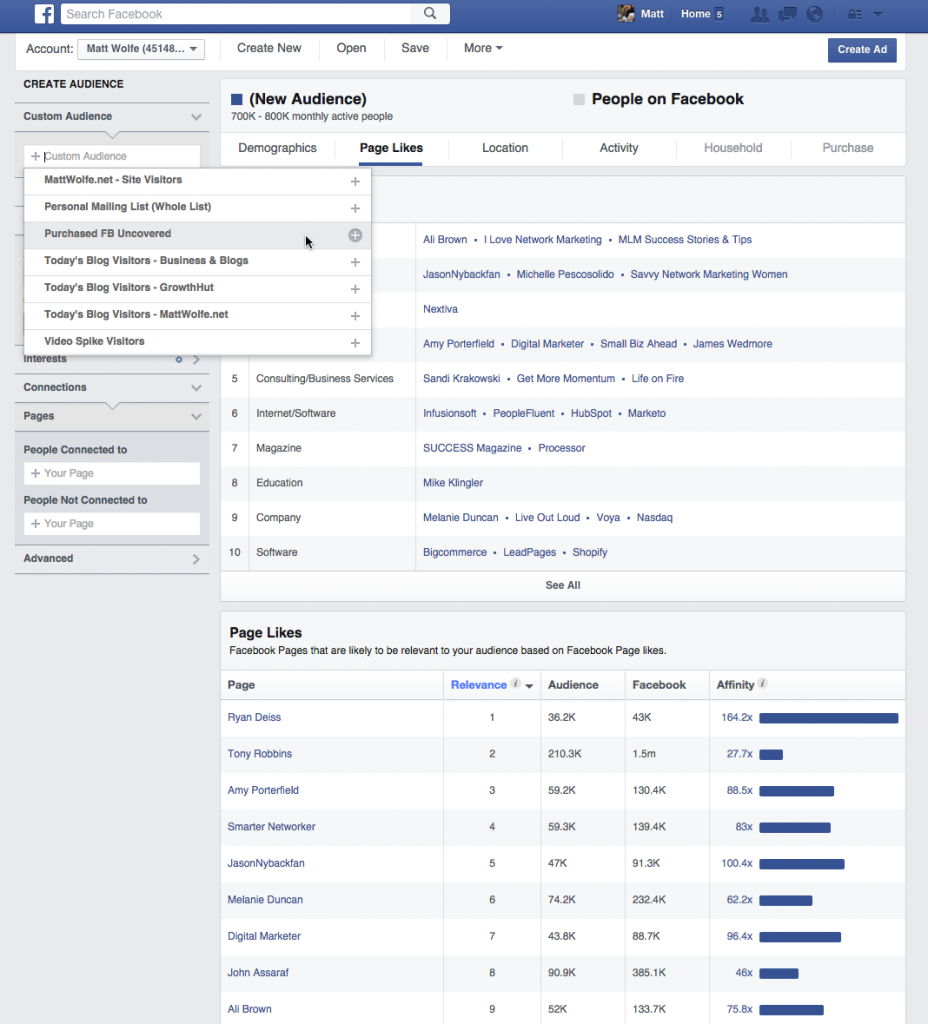The height and width of the screenshot is (1024, 928).
Task: Sort by Relevance column arrow
Action: coord(529,686)
